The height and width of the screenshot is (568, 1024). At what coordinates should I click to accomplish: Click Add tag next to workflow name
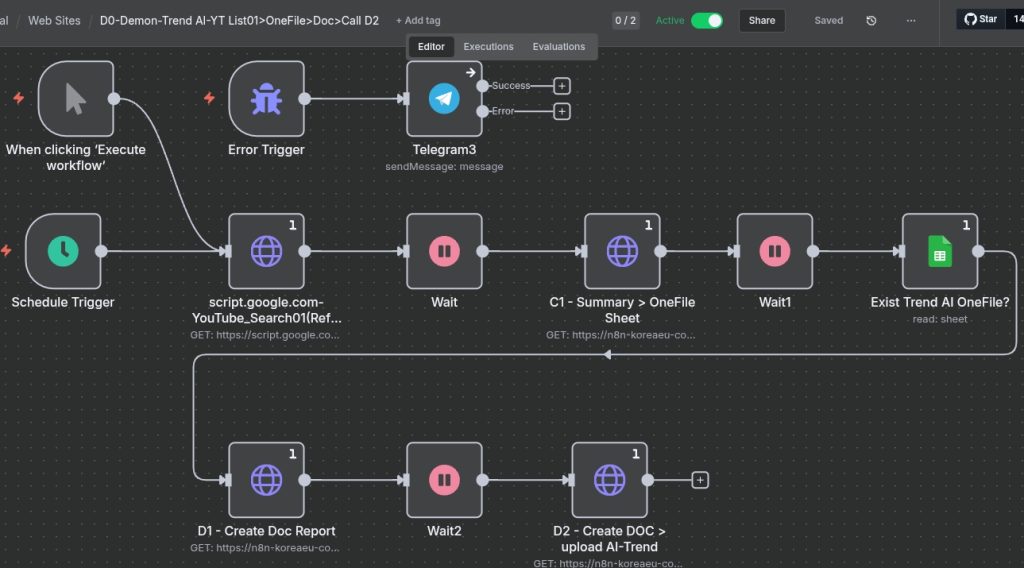point(418,20)
